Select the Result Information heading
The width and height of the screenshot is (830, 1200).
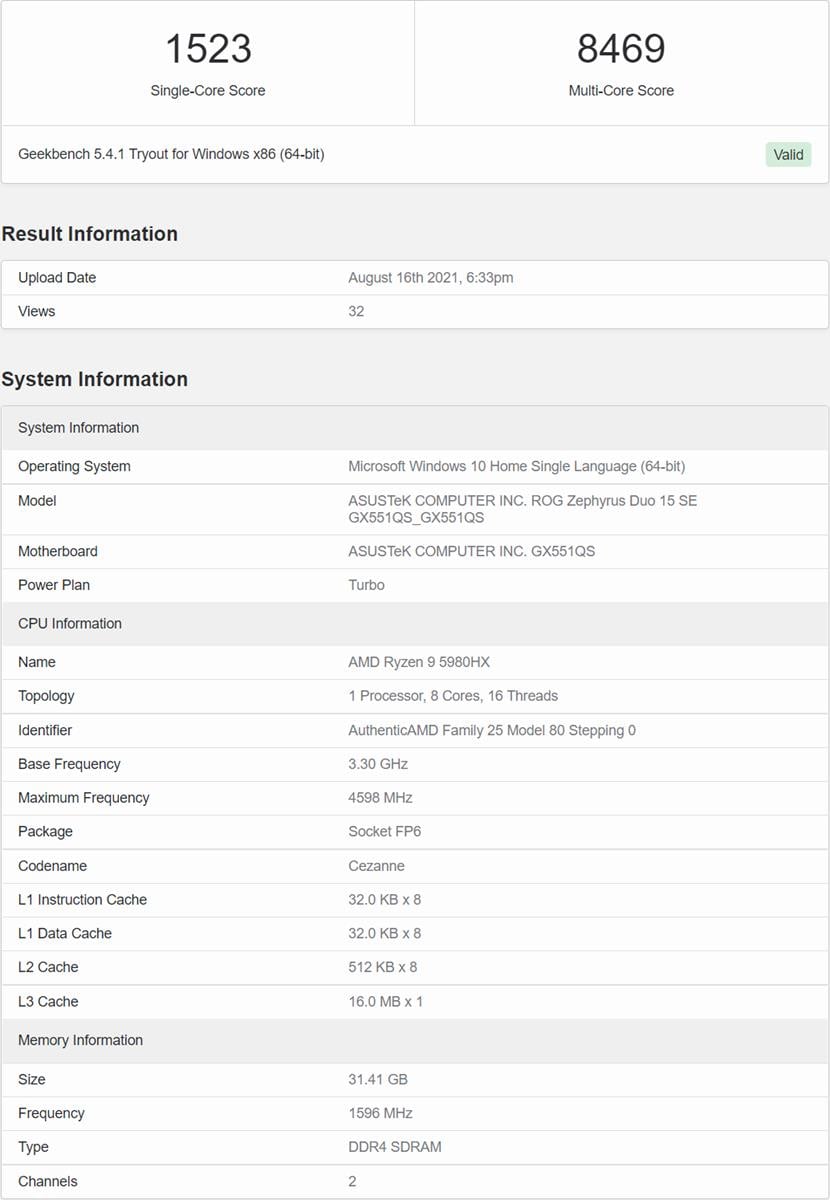[x=90, y=234]
